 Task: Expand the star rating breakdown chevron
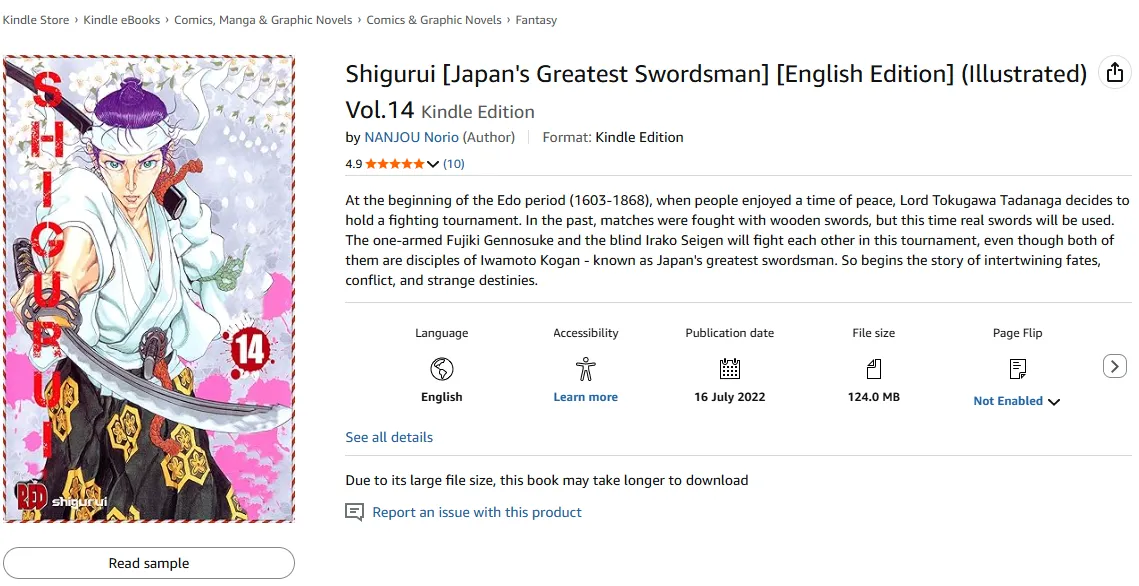tap(432, 164)
